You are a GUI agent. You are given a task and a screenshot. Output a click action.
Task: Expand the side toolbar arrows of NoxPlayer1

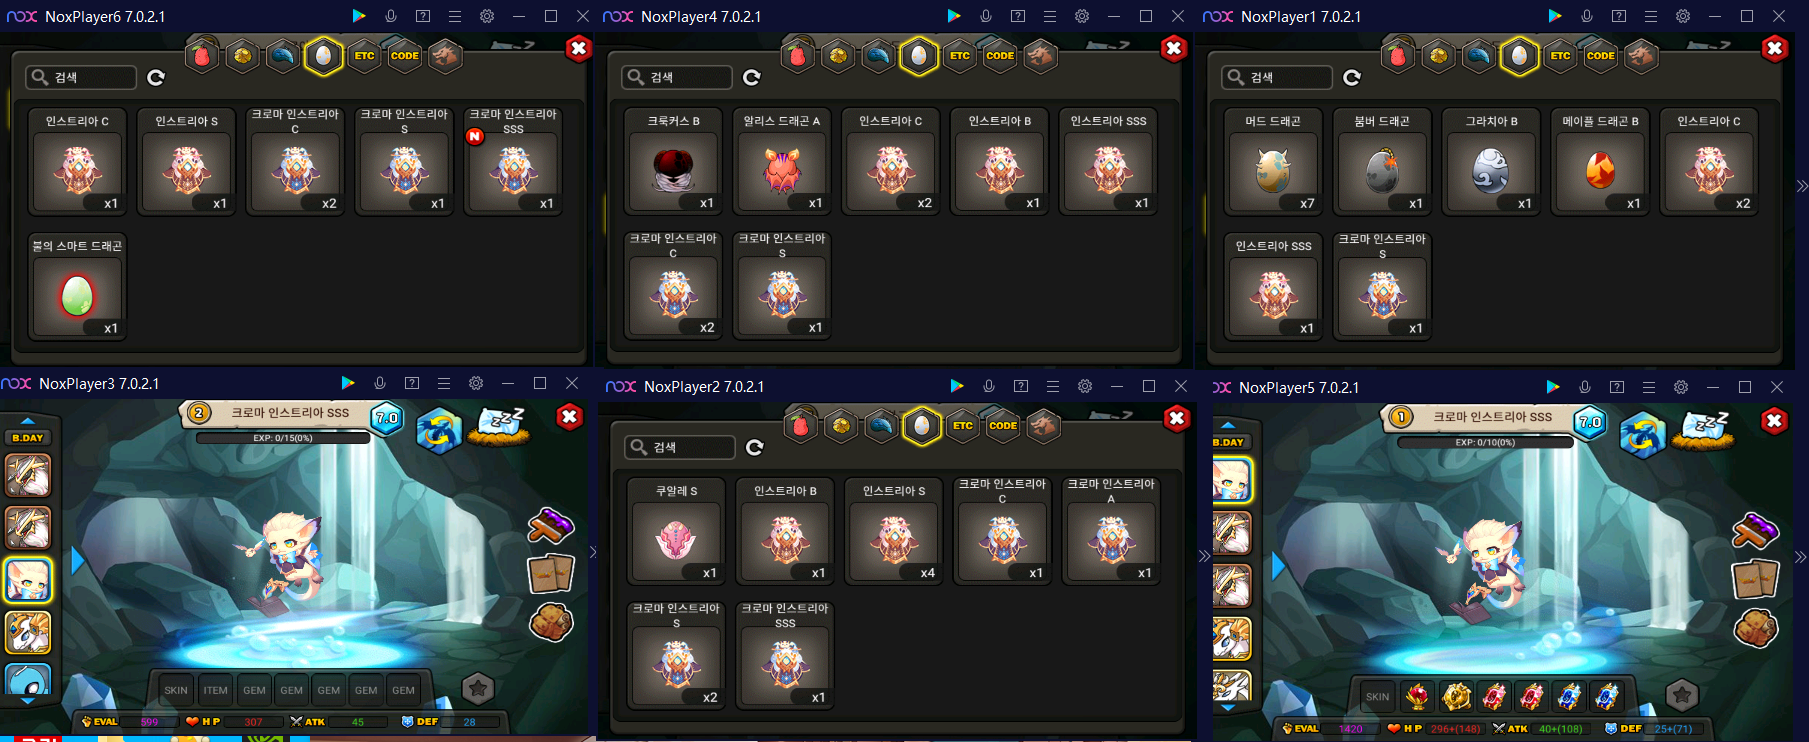pyautogui.click(x=1801, y=186)
